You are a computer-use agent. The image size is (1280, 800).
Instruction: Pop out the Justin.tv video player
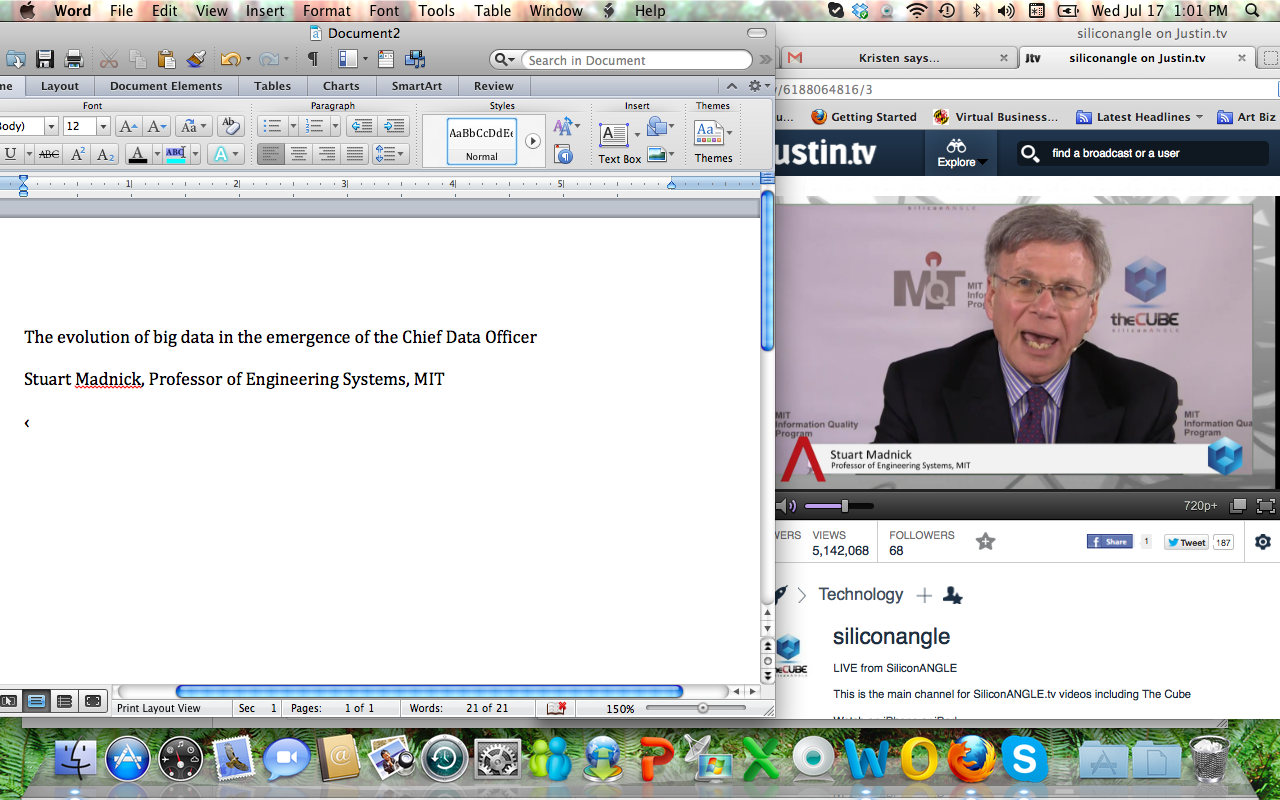(1238, 506)
